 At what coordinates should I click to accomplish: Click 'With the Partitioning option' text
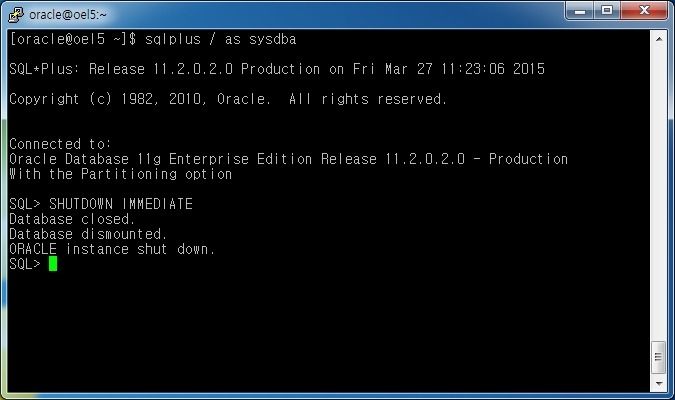click(x=121, y=174)
